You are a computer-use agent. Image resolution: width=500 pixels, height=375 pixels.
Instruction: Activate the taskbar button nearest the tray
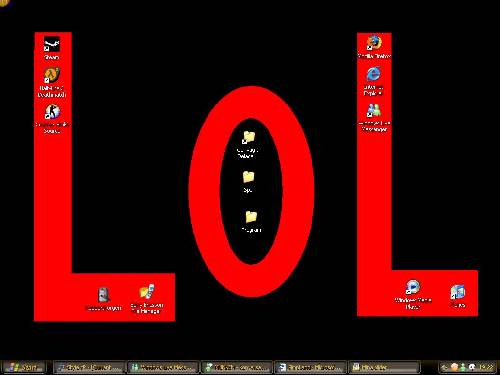coord(383,368)
